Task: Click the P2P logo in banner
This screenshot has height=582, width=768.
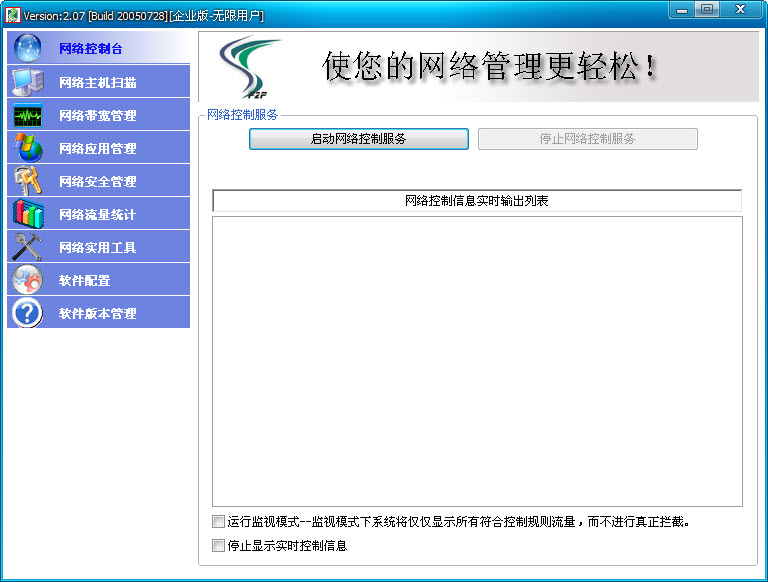Action: click(250, 67)
